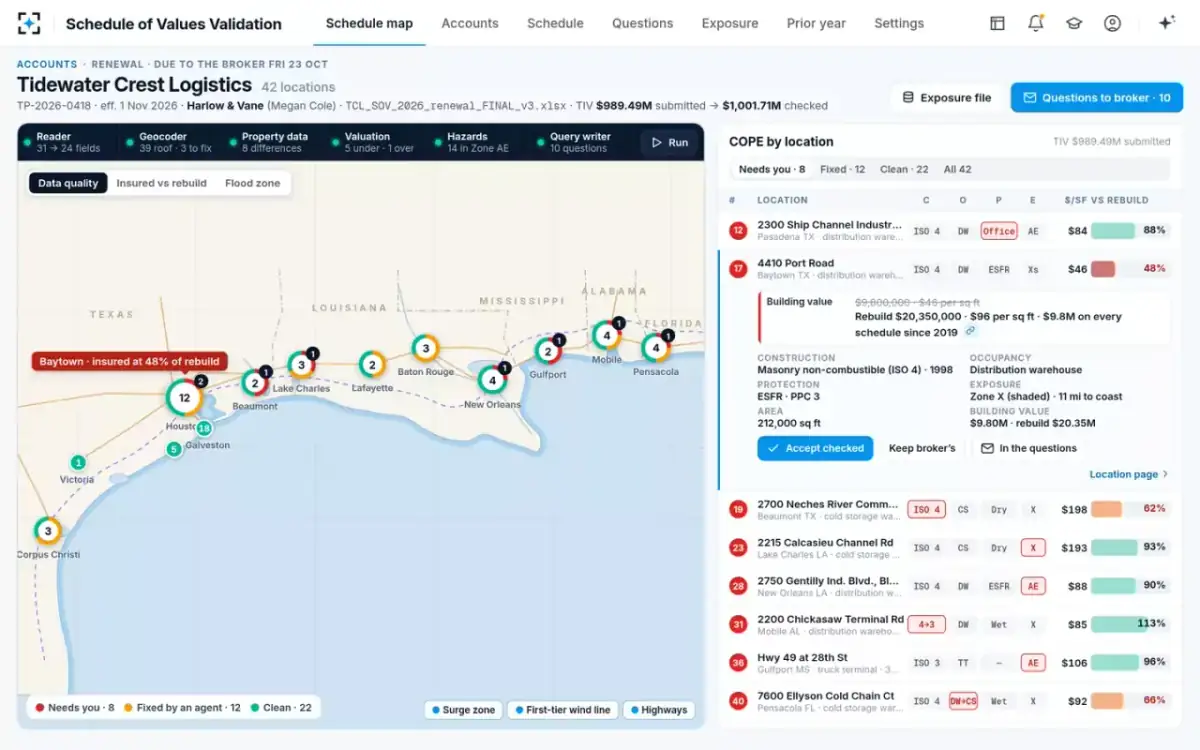Open Questions to broker 10
The height and width of the screenshot is (750, 1200).
[1096, 97]
